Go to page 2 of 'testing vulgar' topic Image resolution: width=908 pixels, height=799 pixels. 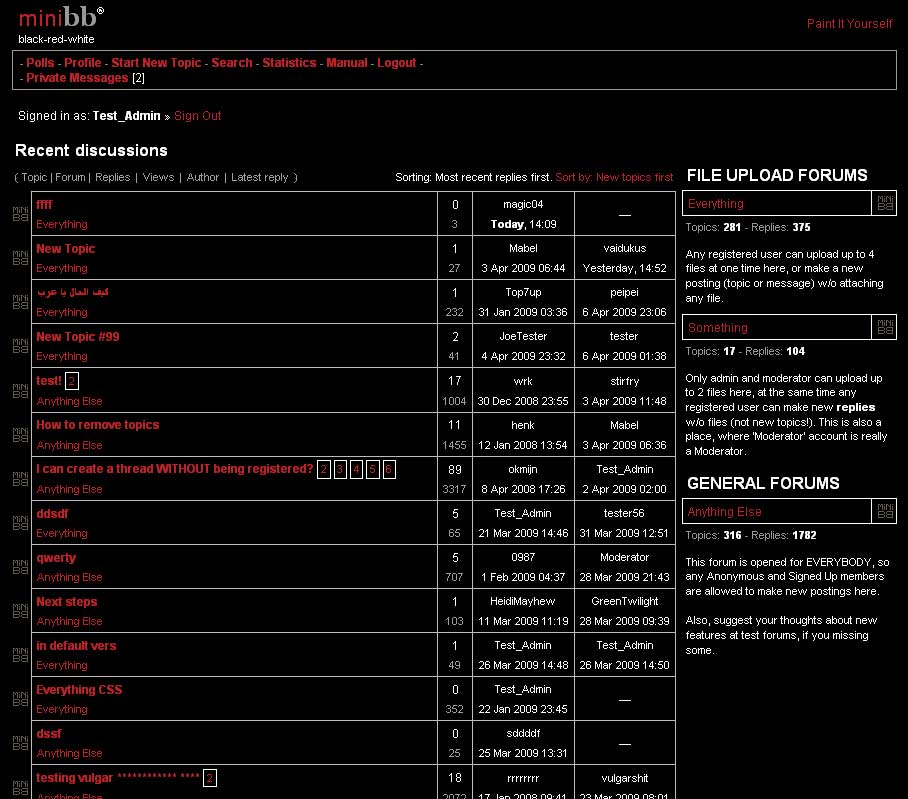coord(210,778)
